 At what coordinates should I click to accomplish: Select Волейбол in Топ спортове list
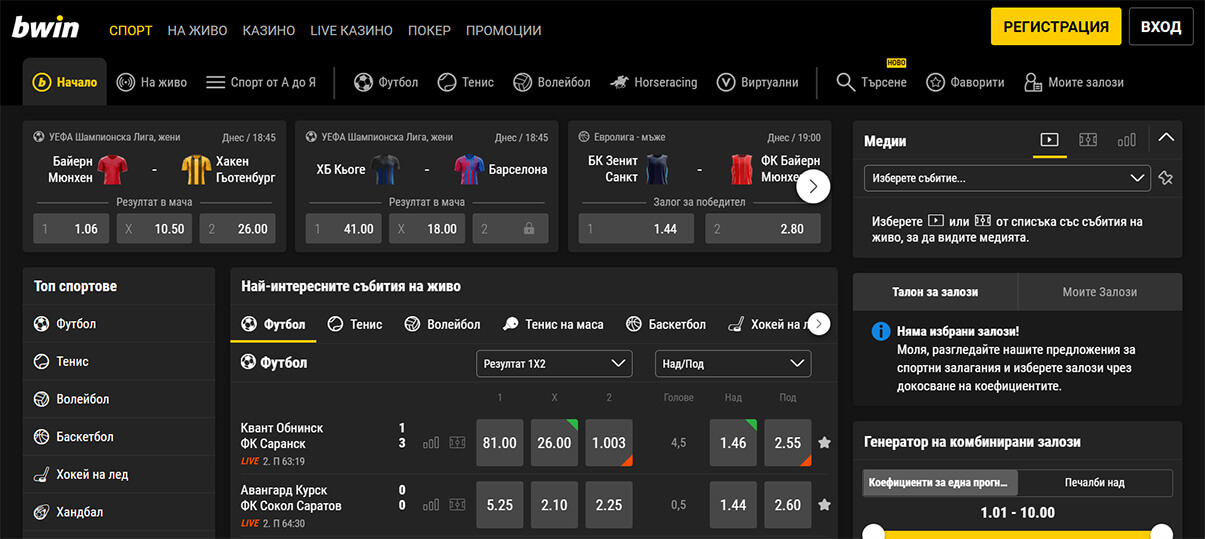tap(119, 399)
